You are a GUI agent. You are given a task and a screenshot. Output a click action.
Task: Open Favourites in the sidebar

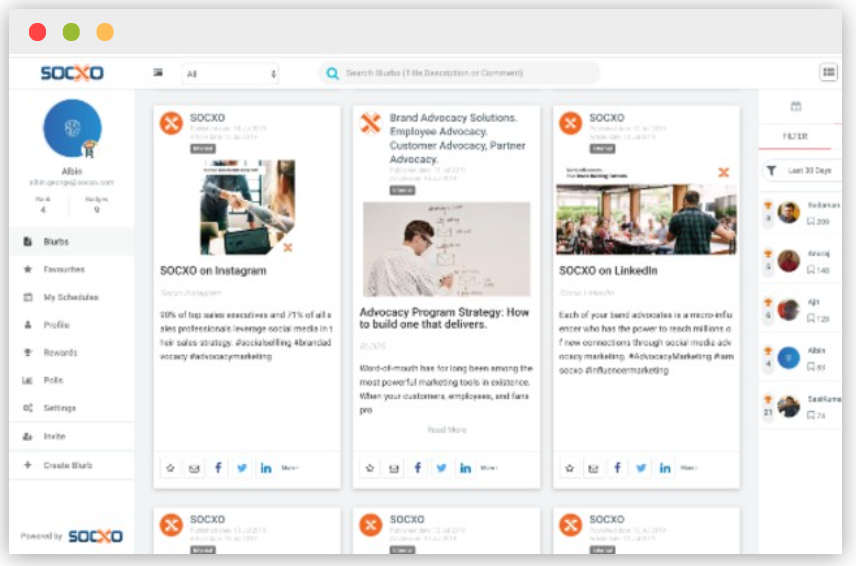pos(71,269)
